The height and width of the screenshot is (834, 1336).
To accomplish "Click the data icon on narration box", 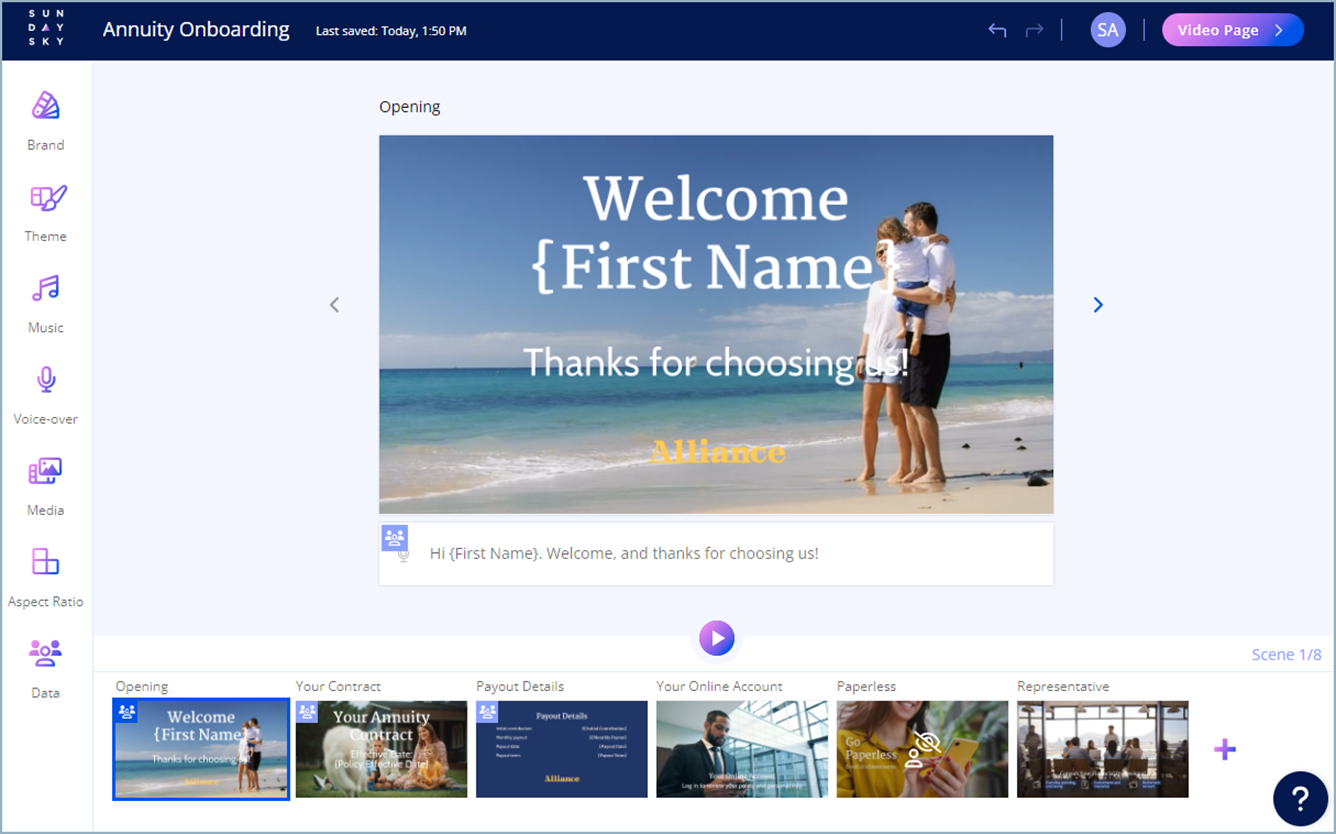I will (394, 537).
